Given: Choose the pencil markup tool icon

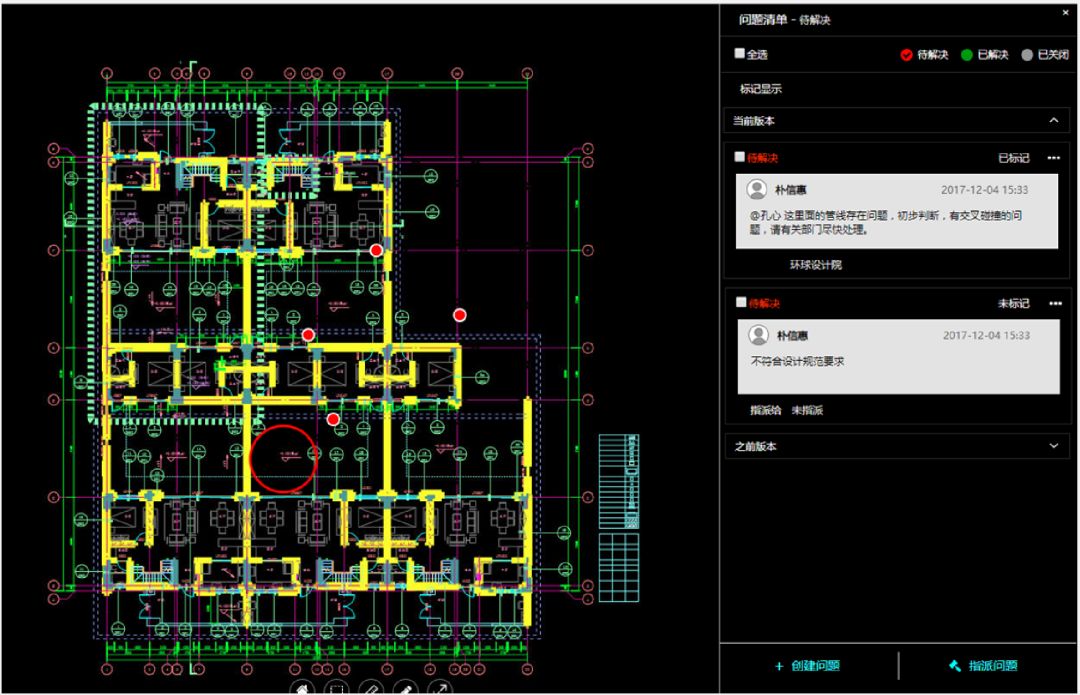Looking at the screenshot, I should tap(405, 688).
